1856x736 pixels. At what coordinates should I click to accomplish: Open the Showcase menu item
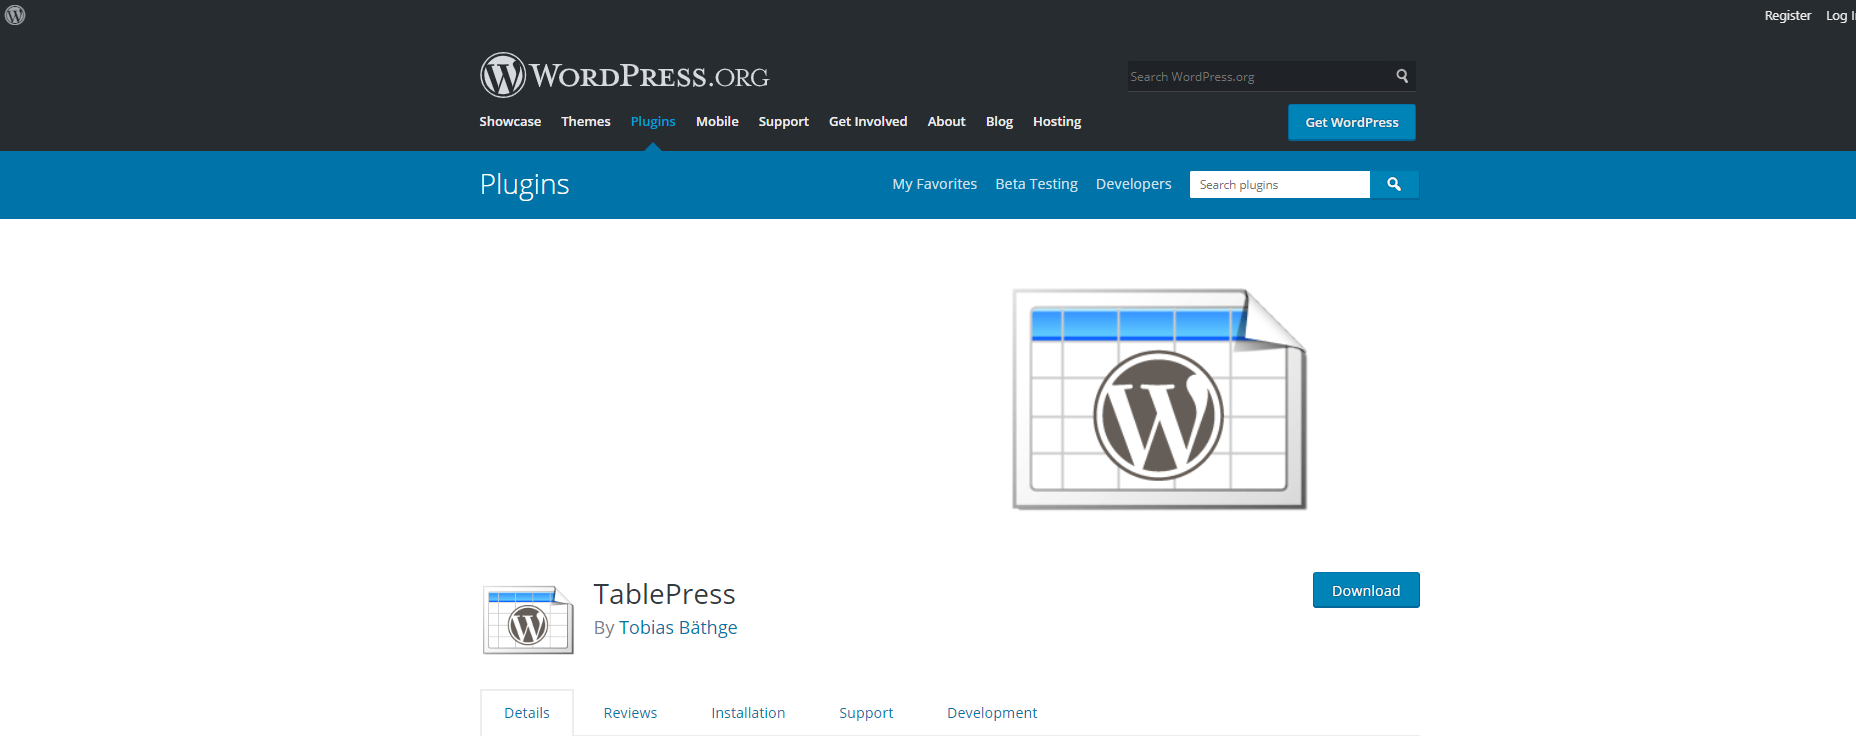pyautogui.click(x=510, y=122)
